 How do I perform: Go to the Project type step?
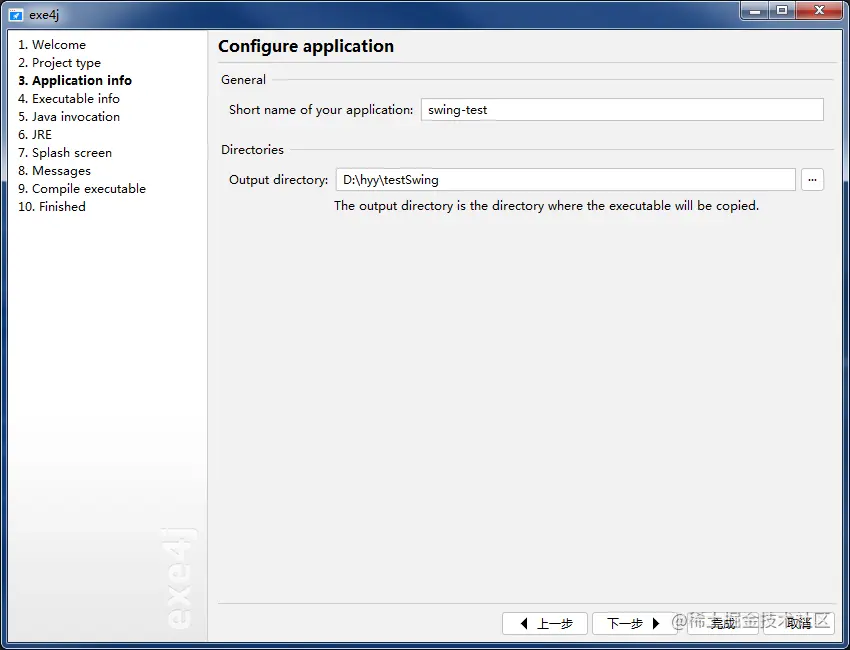coord(59,63)
